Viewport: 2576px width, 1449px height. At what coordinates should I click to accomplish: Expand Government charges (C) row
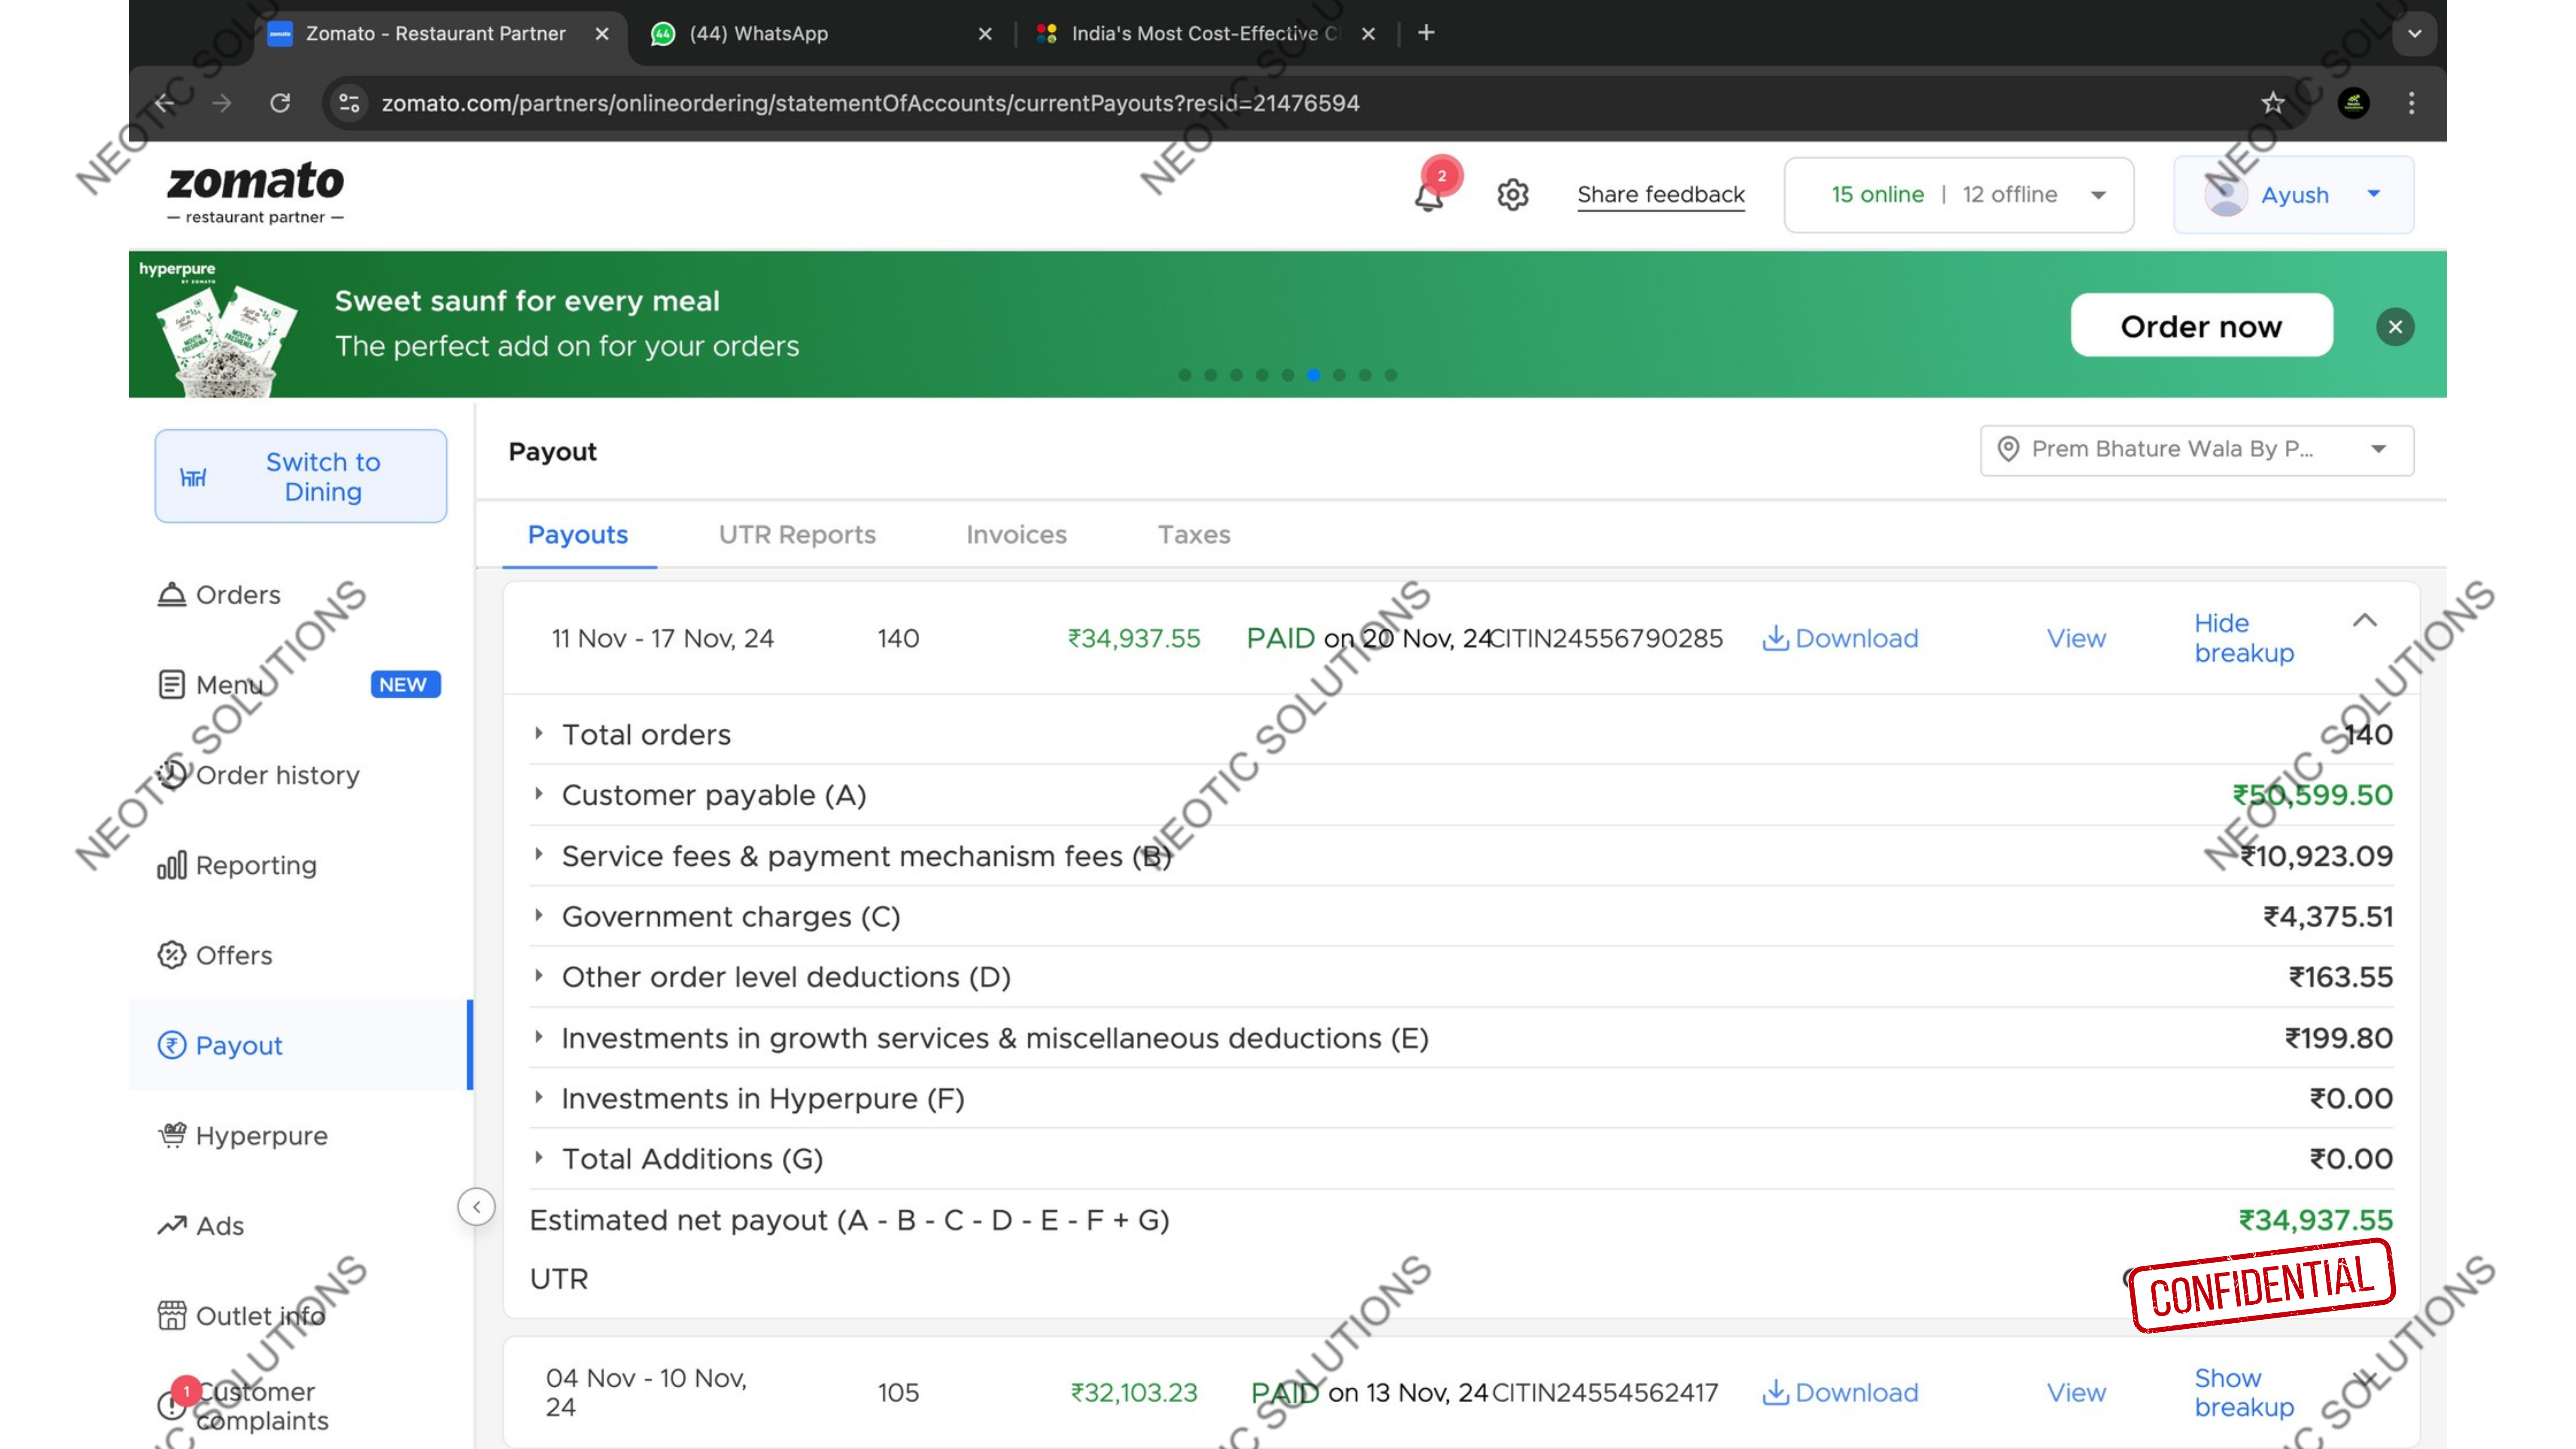tap(539, 915)
